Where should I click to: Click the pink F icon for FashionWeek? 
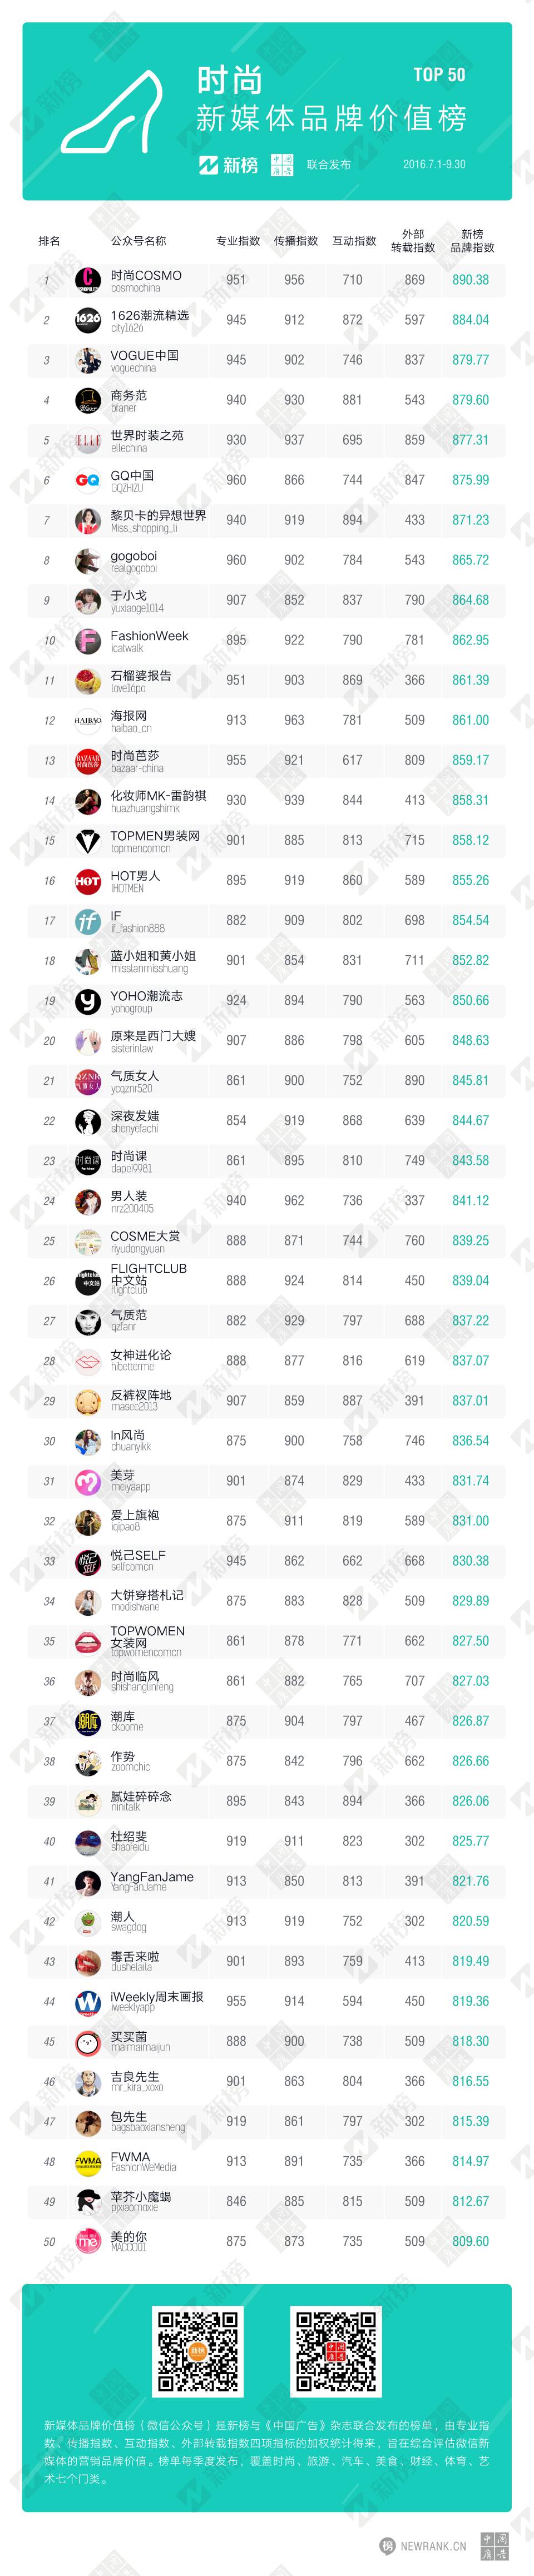tap(88, 640)
